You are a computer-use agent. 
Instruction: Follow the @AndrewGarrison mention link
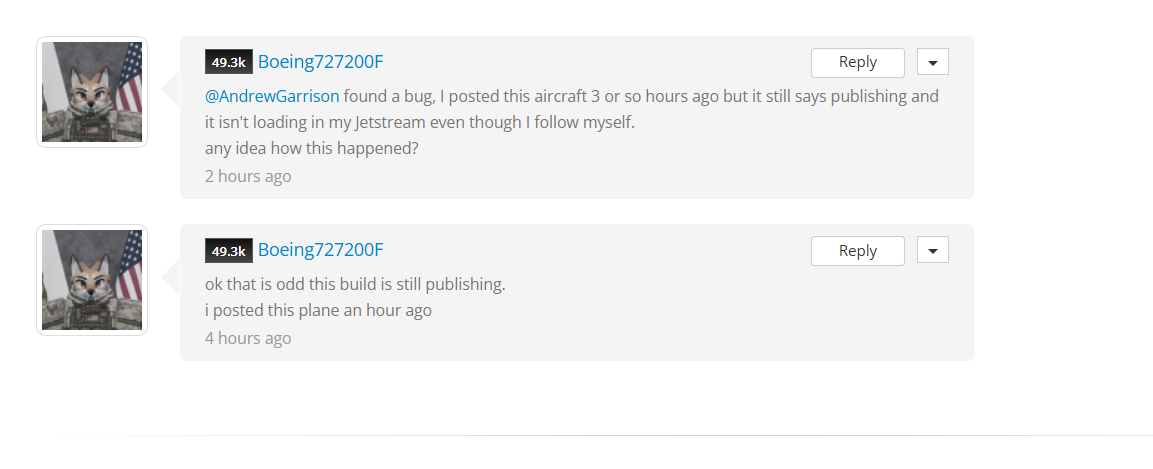(x=272, y=96)
